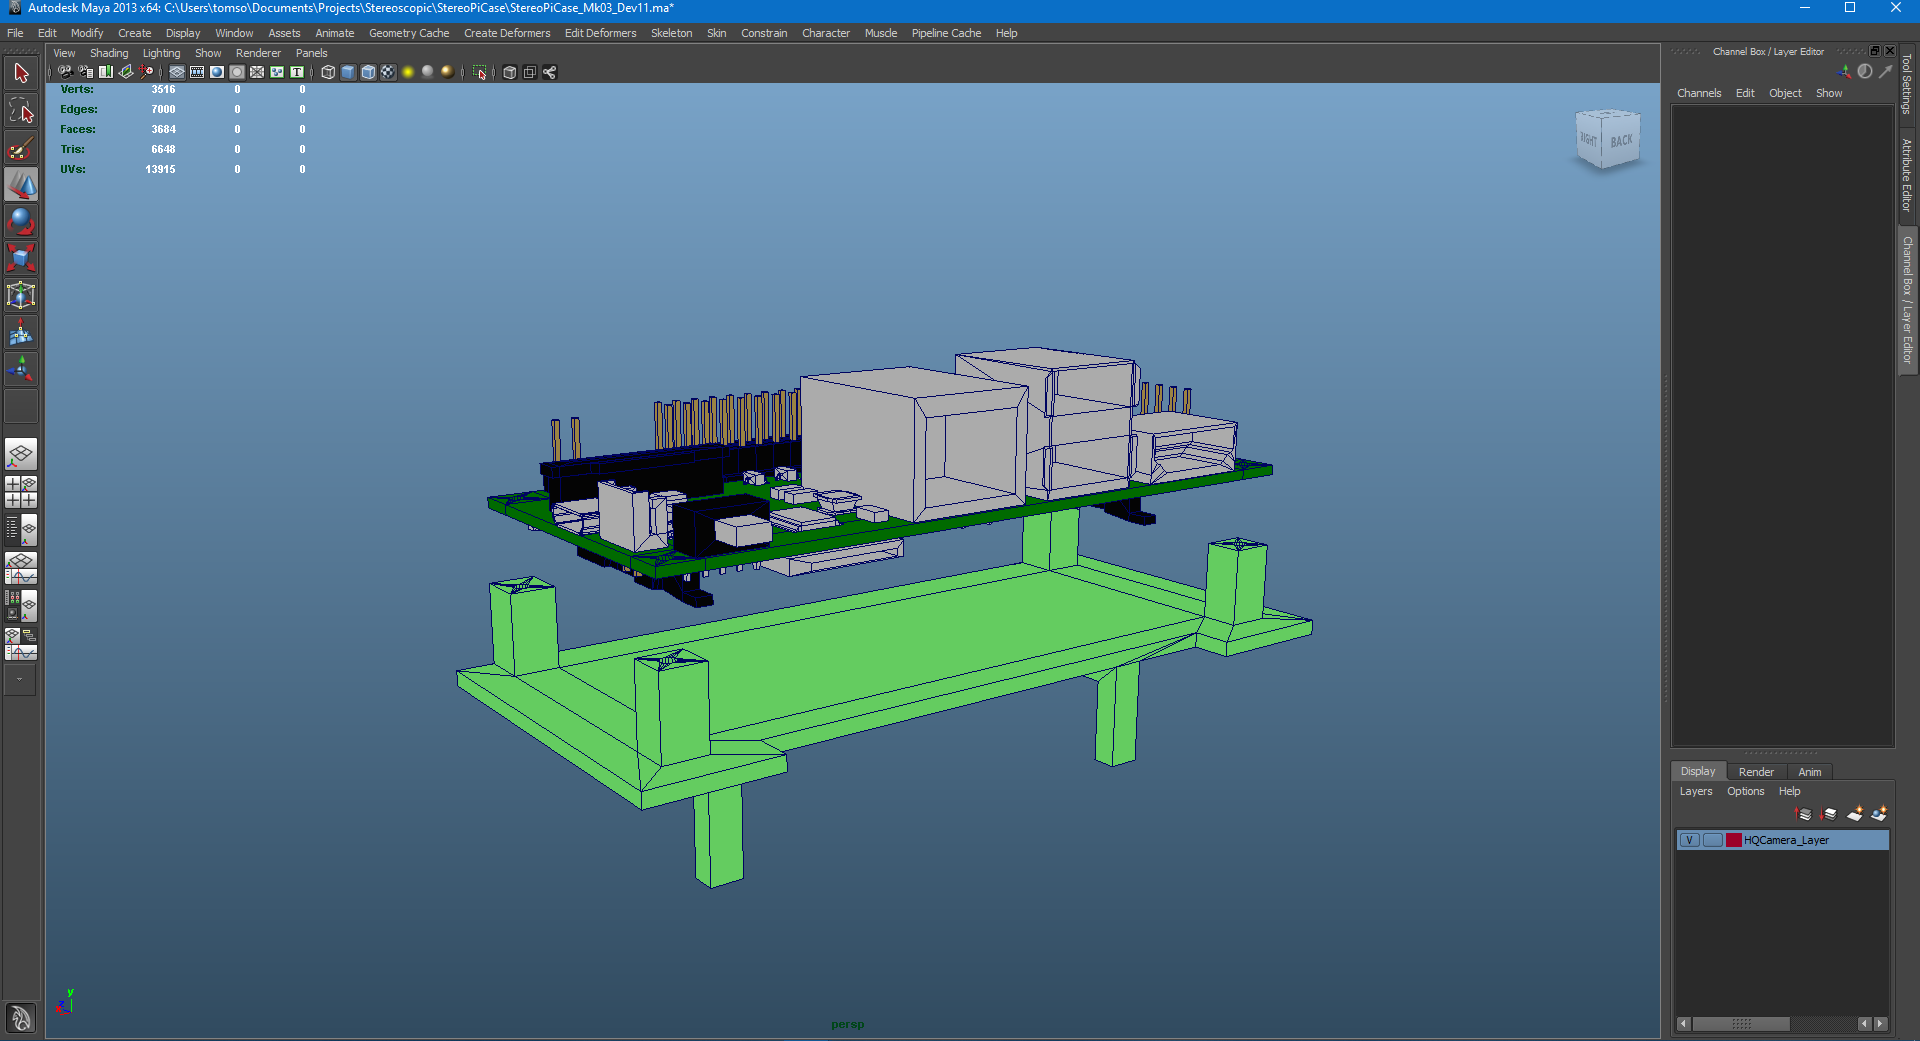Expand the layer editor Options menu

tap(1745, 791)
